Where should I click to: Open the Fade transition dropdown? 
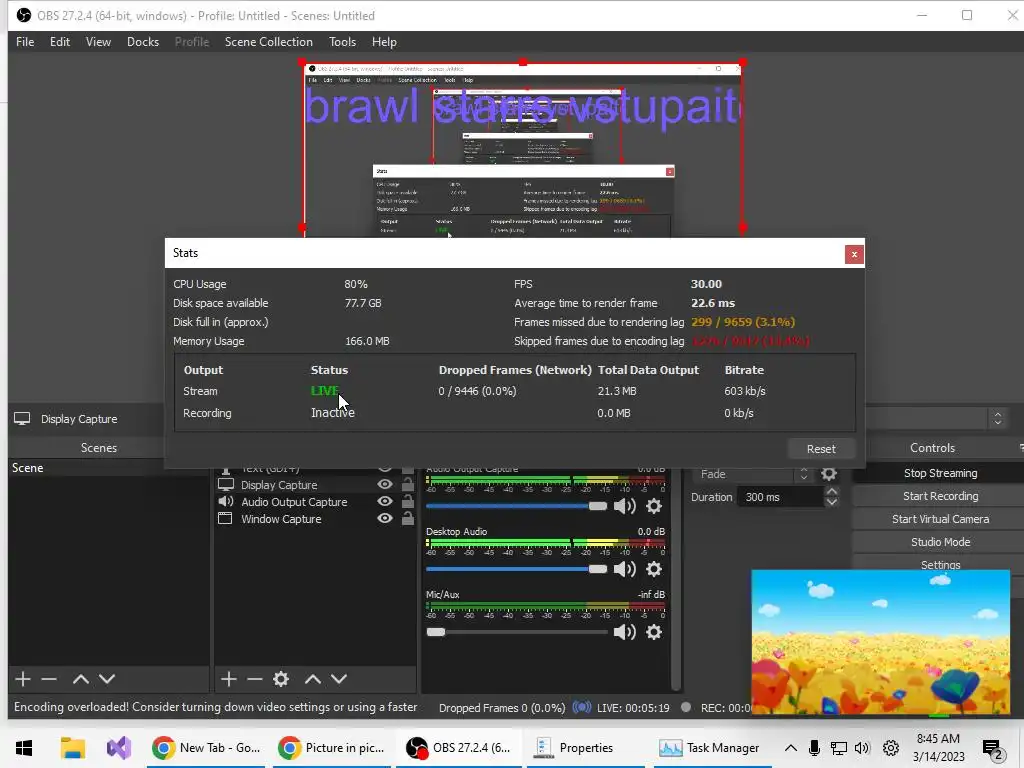(753, 474)
